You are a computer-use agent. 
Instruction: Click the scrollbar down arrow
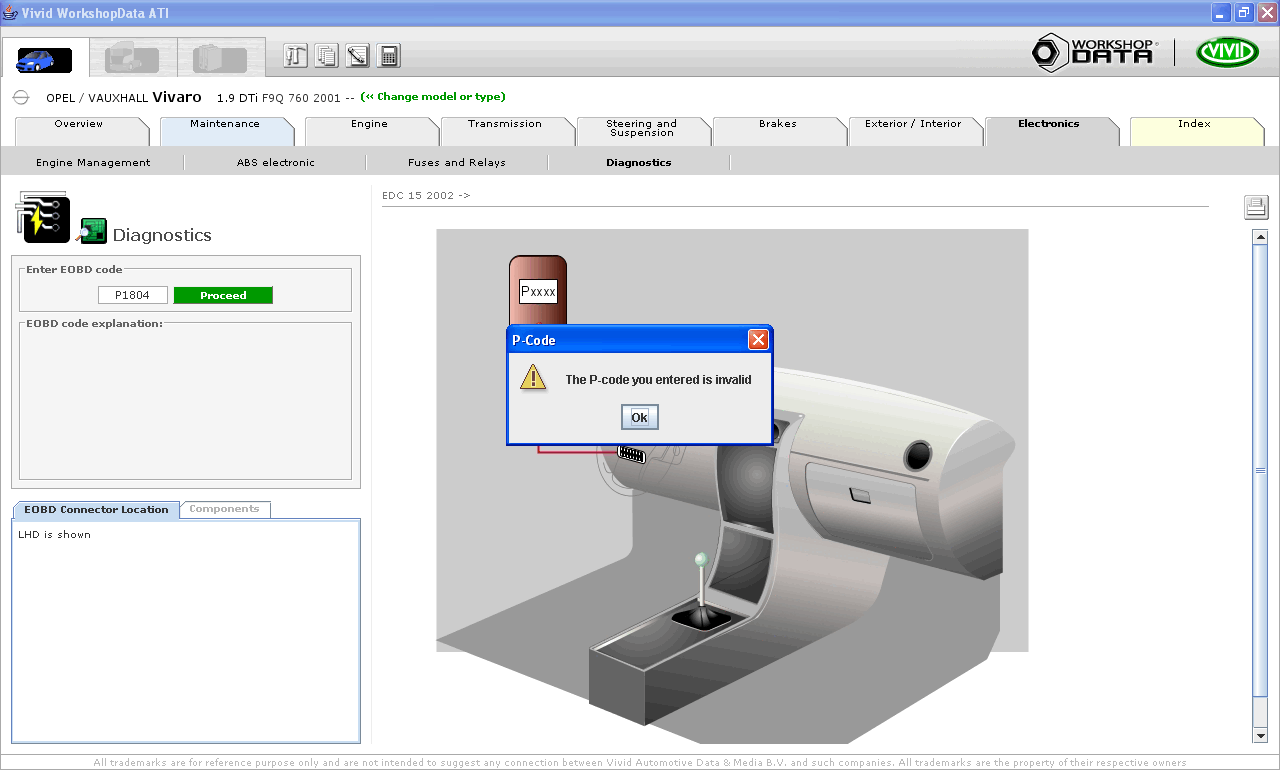pyautogui.click(x=1260, y=736)
